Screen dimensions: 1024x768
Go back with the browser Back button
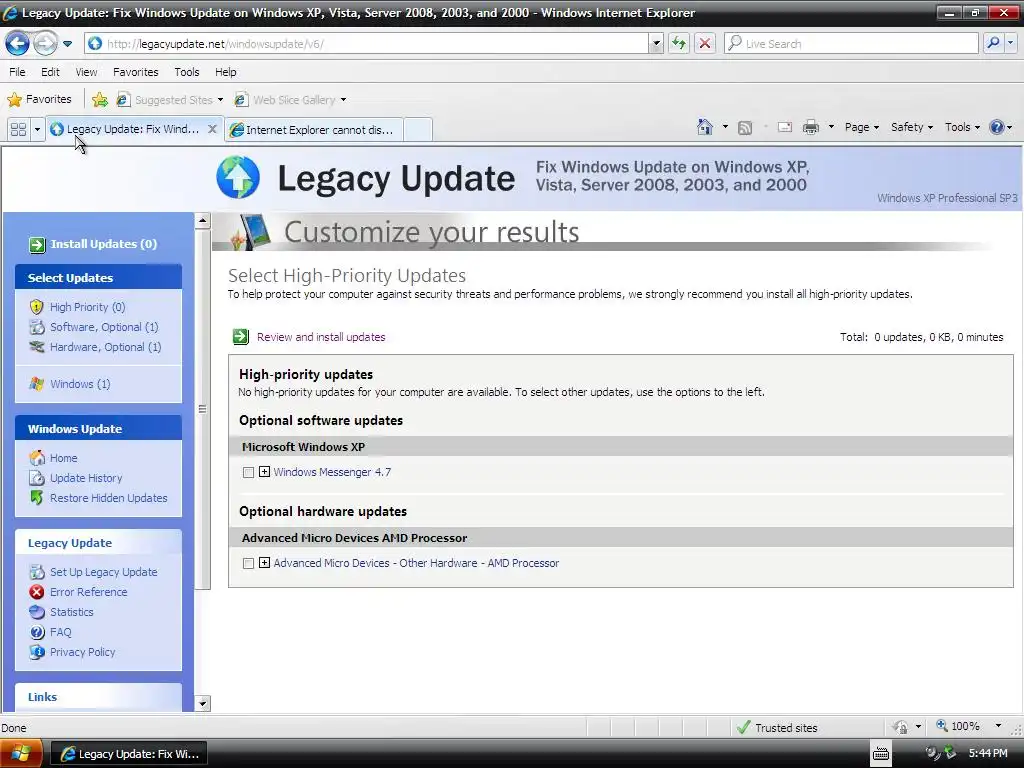(18, 44)
